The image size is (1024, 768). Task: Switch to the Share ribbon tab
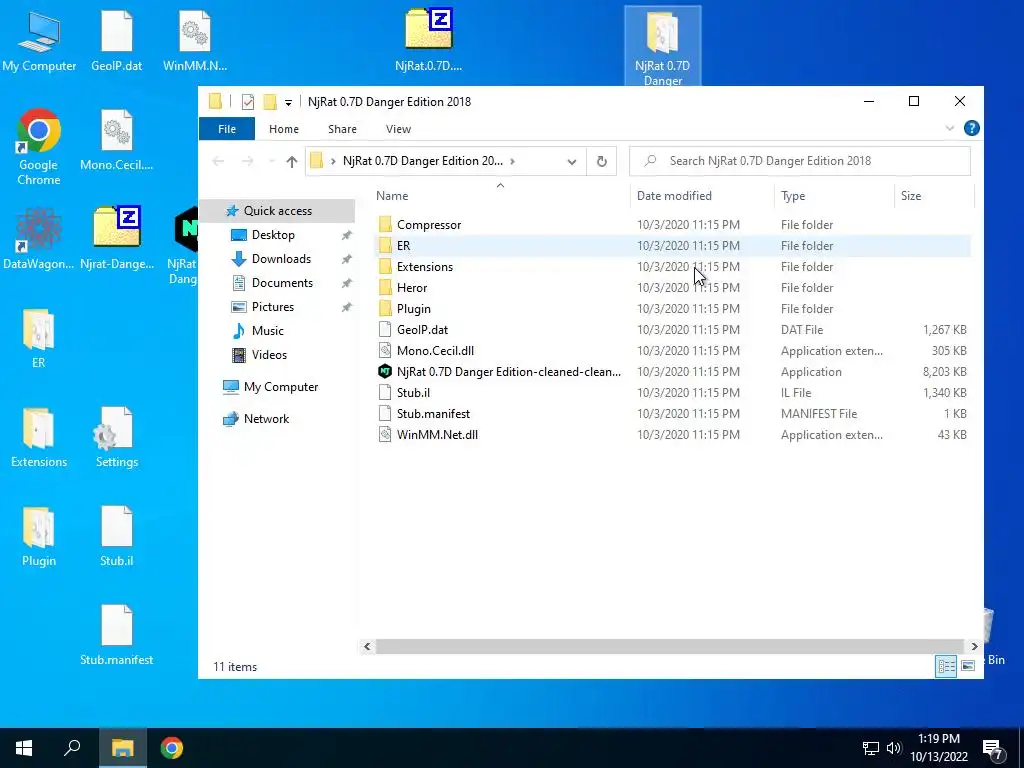click(x=342, y=129)
